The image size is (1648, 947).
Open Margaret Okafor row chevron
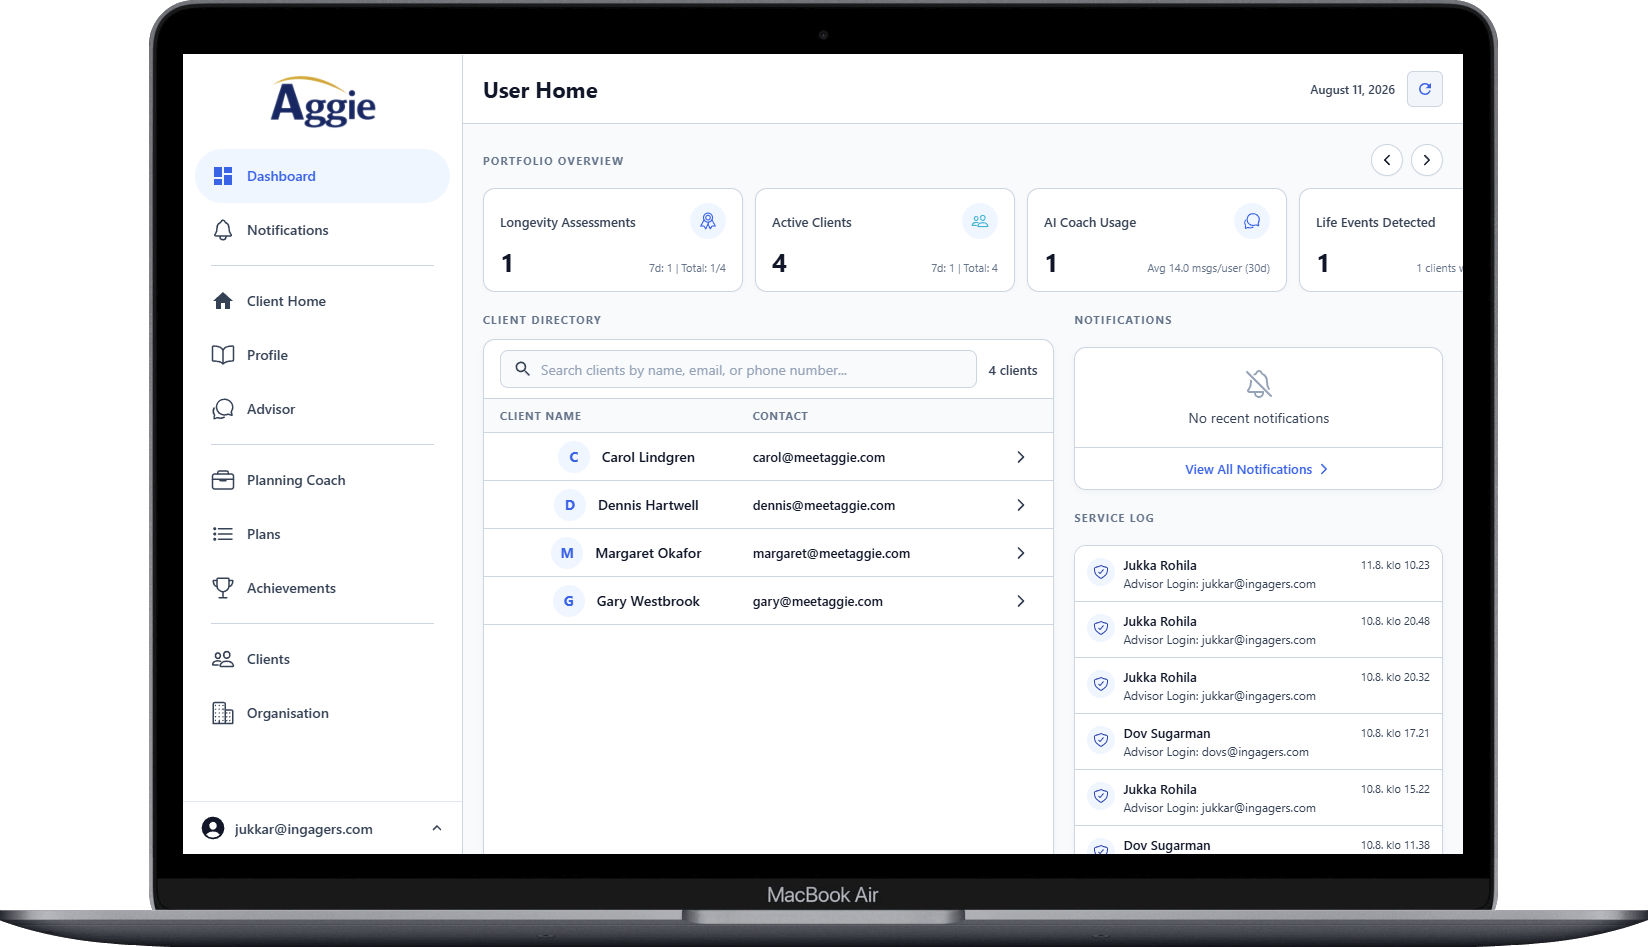click(x=1020, y=553)
